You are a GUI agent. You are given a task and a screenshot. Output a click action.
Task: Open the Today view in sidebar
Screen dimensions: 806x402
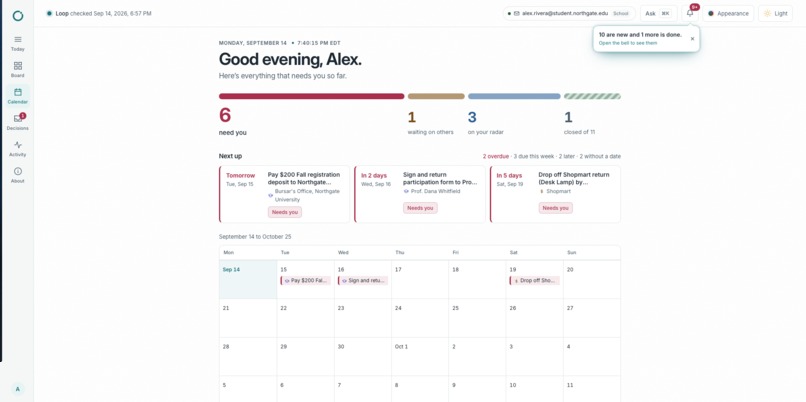tap(17, 43)
